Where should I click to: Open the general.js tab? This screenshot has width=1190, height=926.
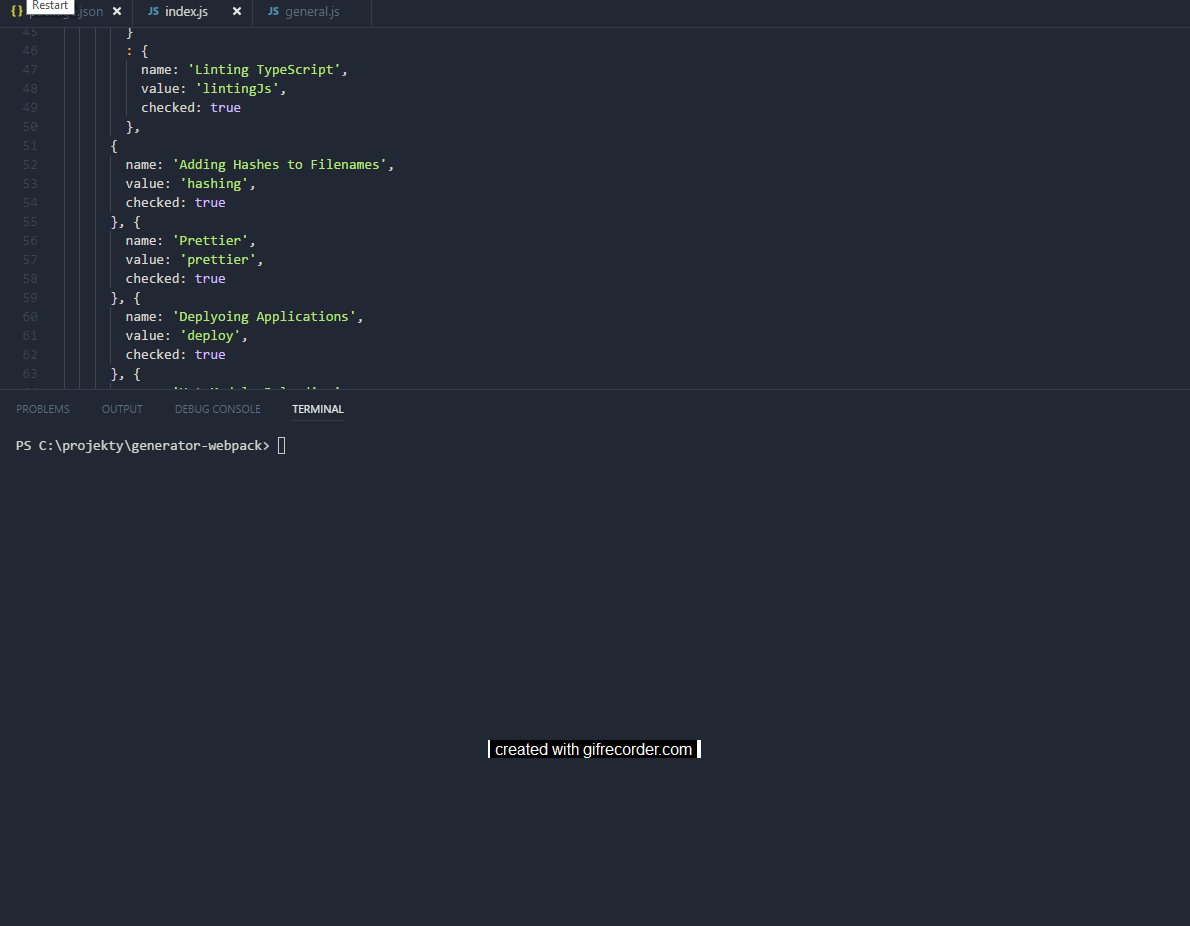coord(312,12)
